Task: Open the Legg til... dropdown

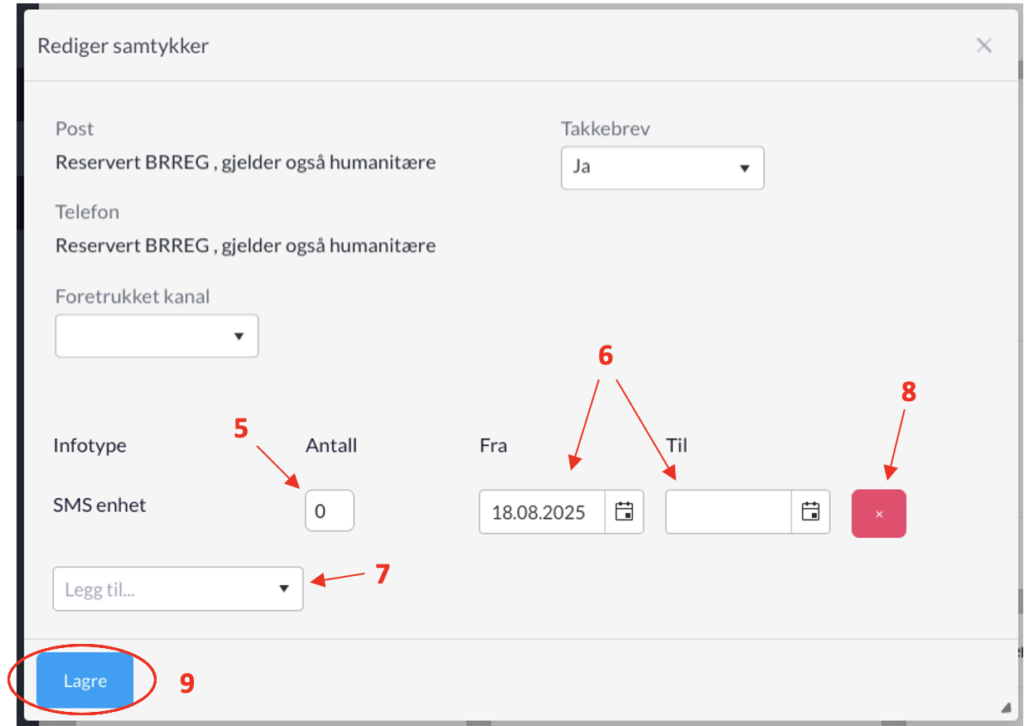Action: coord(178,589)
